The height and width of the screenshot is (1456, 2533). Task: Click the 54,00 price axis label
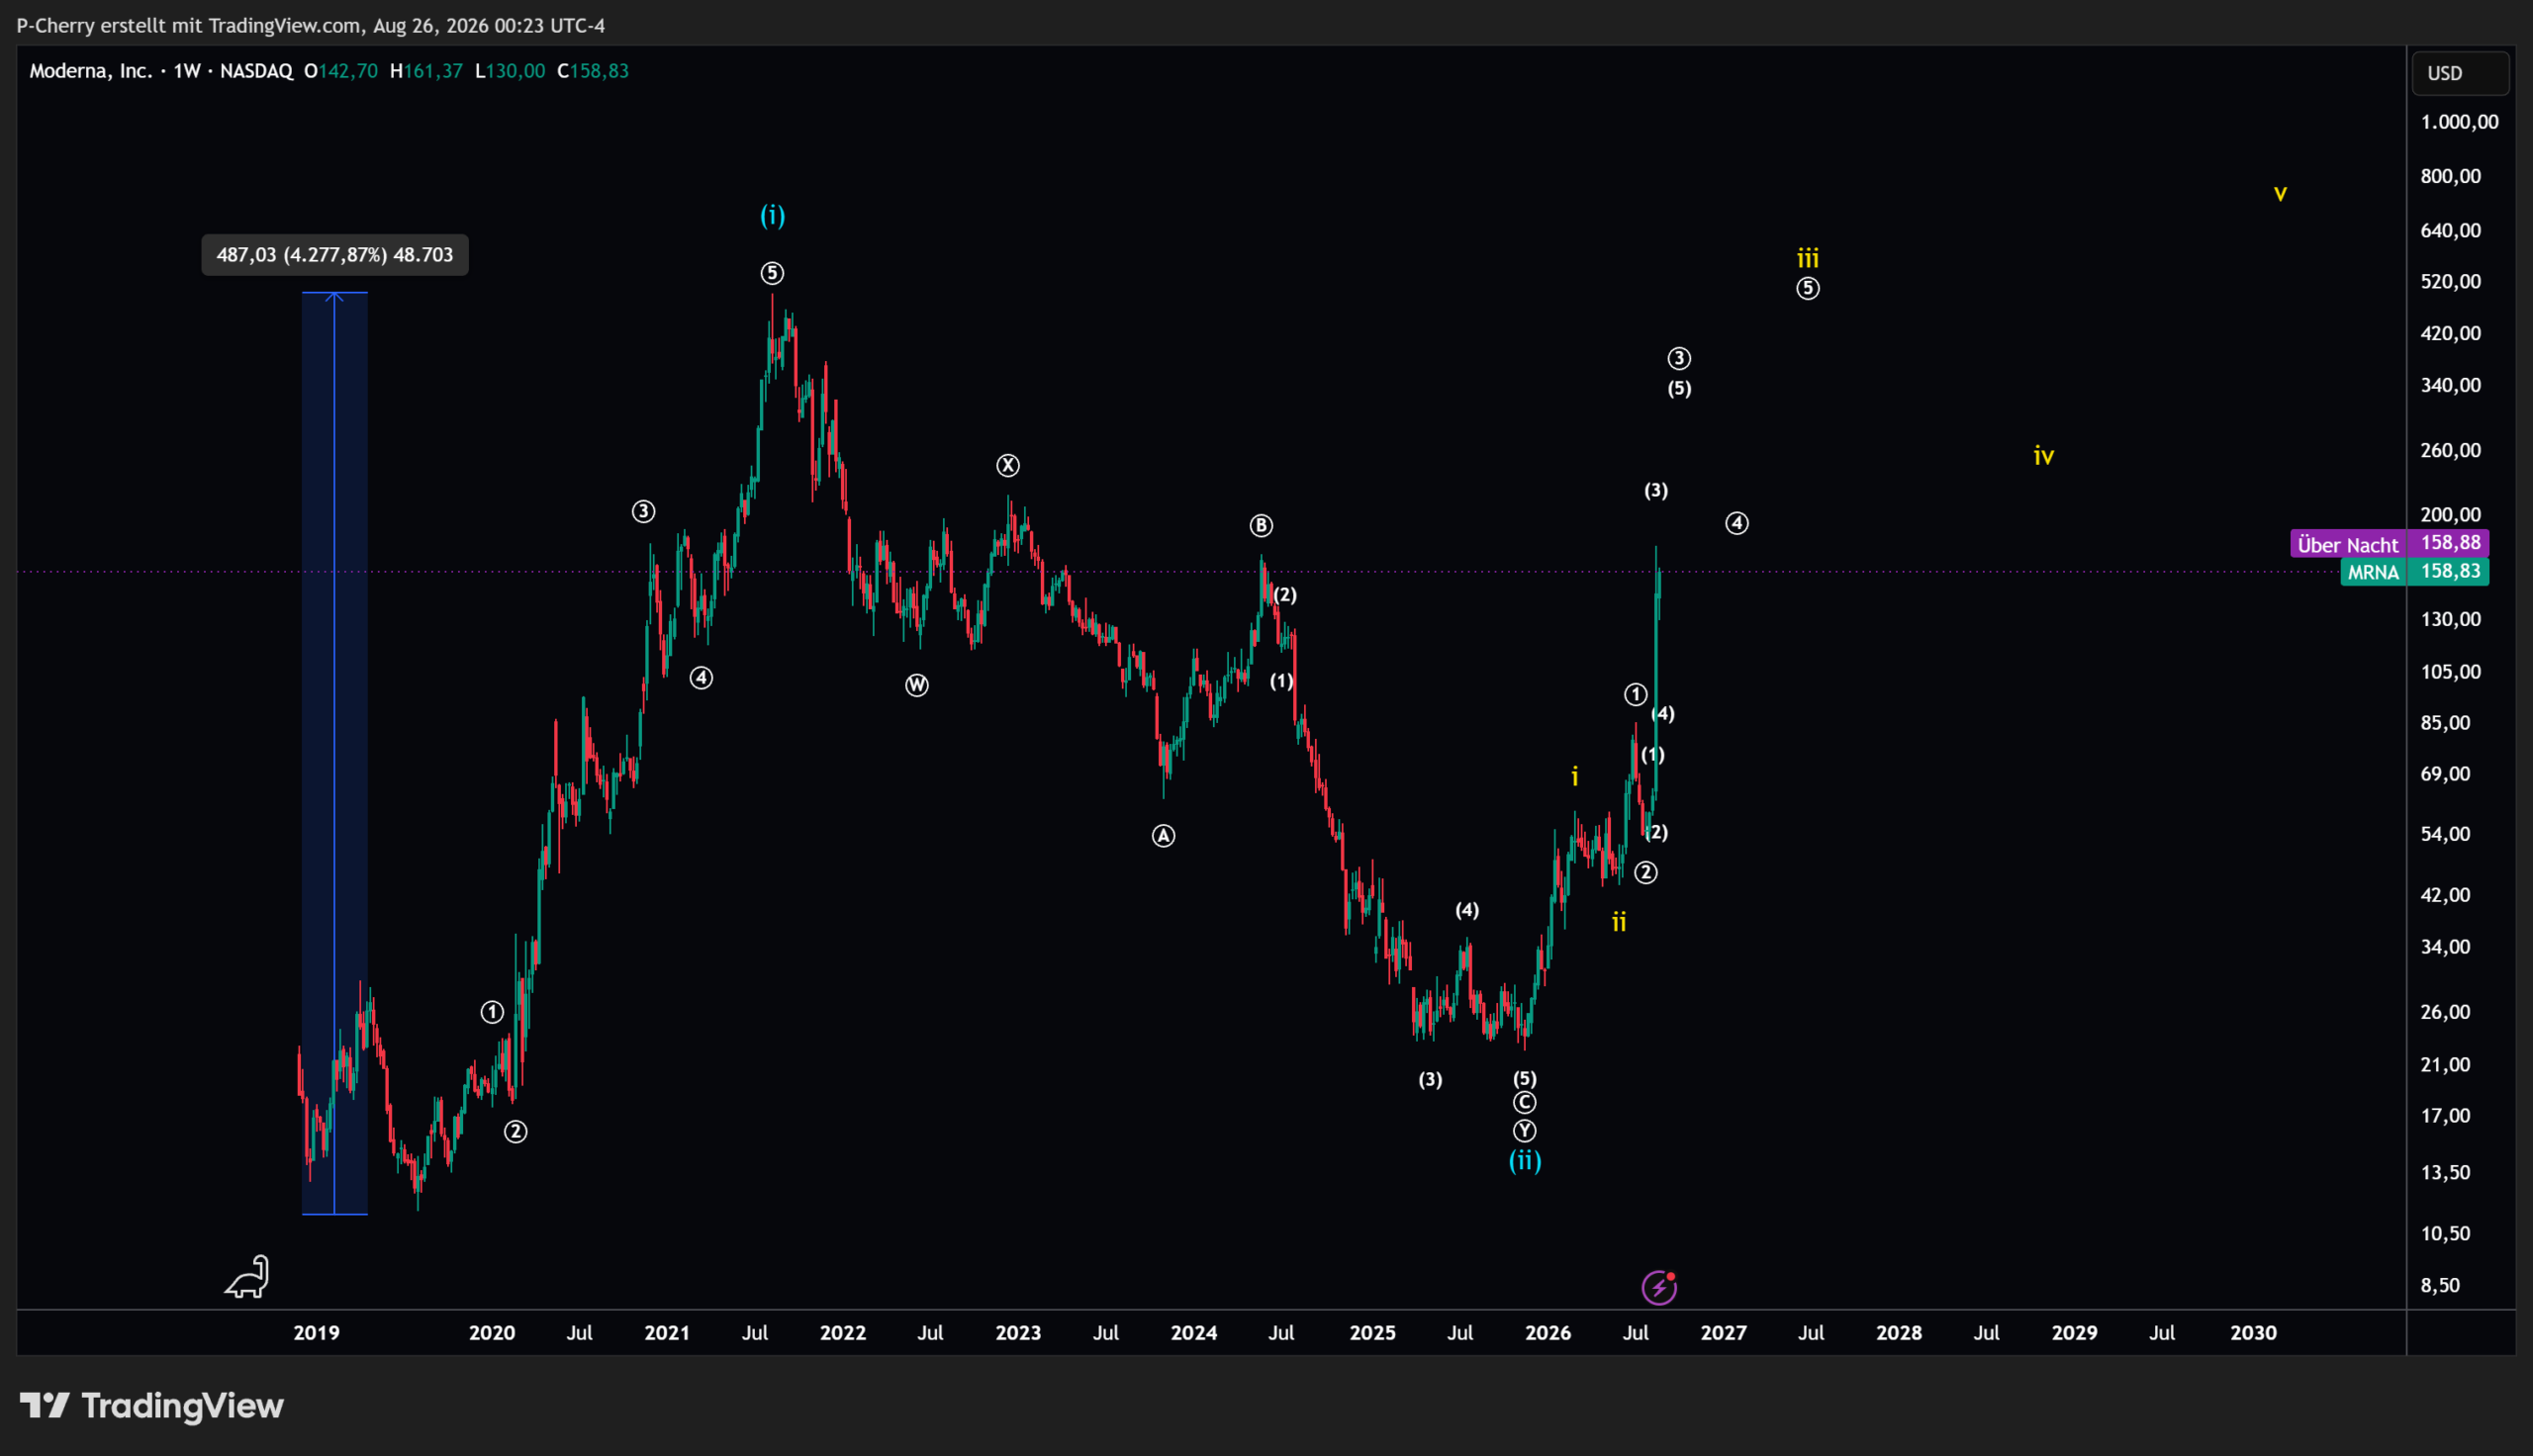(2446, 834)
